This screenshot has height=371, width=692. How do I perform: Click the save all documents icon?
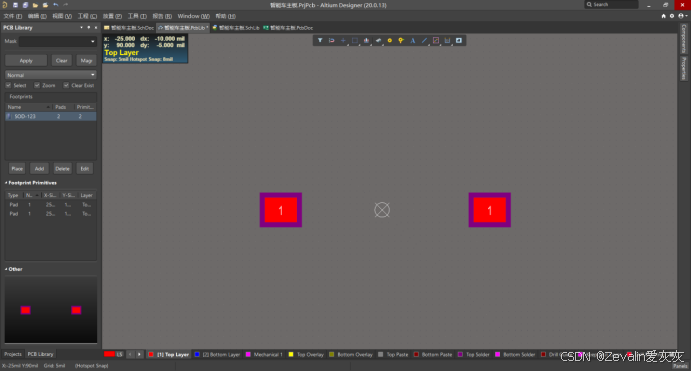coord(25,5)
